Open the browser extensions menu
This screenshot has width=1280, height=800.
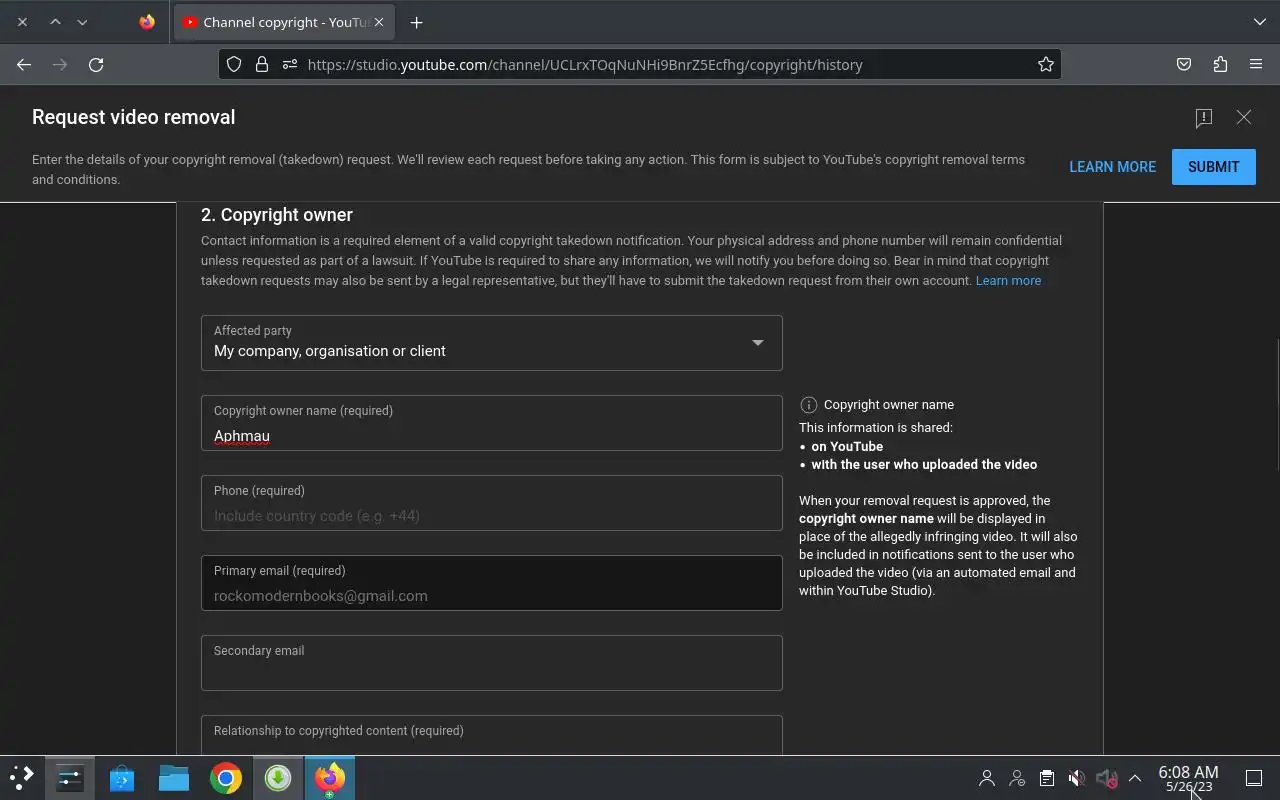(1220, 65)
